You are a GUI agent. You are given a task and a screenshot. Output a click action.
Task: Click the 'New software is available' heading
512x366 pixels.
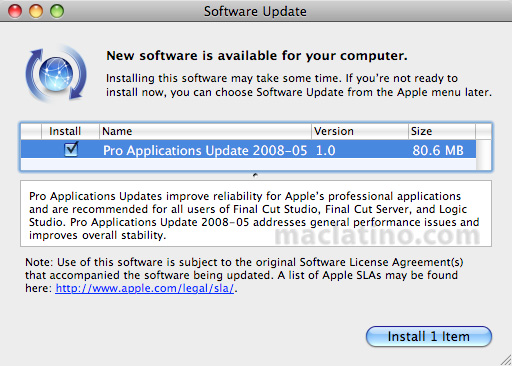(257, 56)
